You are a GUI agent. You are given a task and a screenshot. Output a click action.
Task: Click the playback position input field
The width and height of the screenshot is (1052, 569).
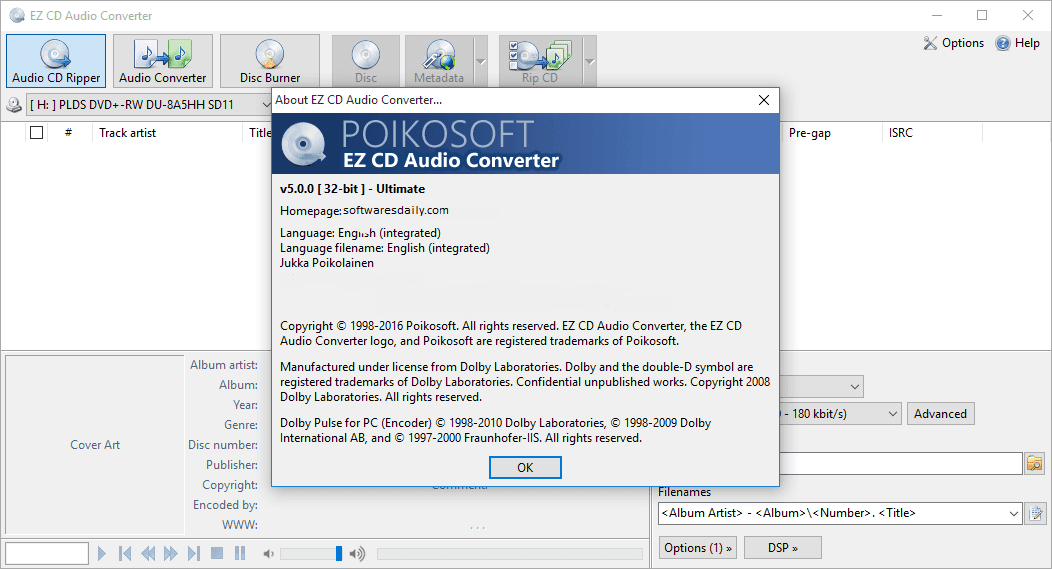47,554
